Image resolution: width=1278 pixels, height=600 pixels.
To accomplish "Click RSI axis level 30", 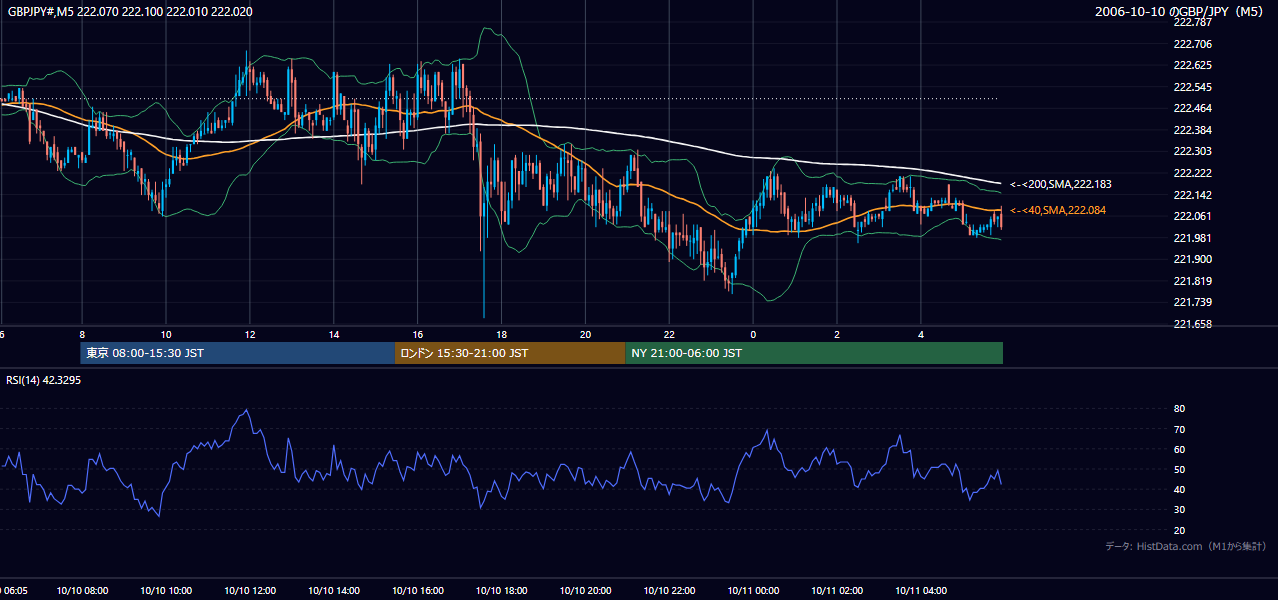I will [x=1180, y=510].
